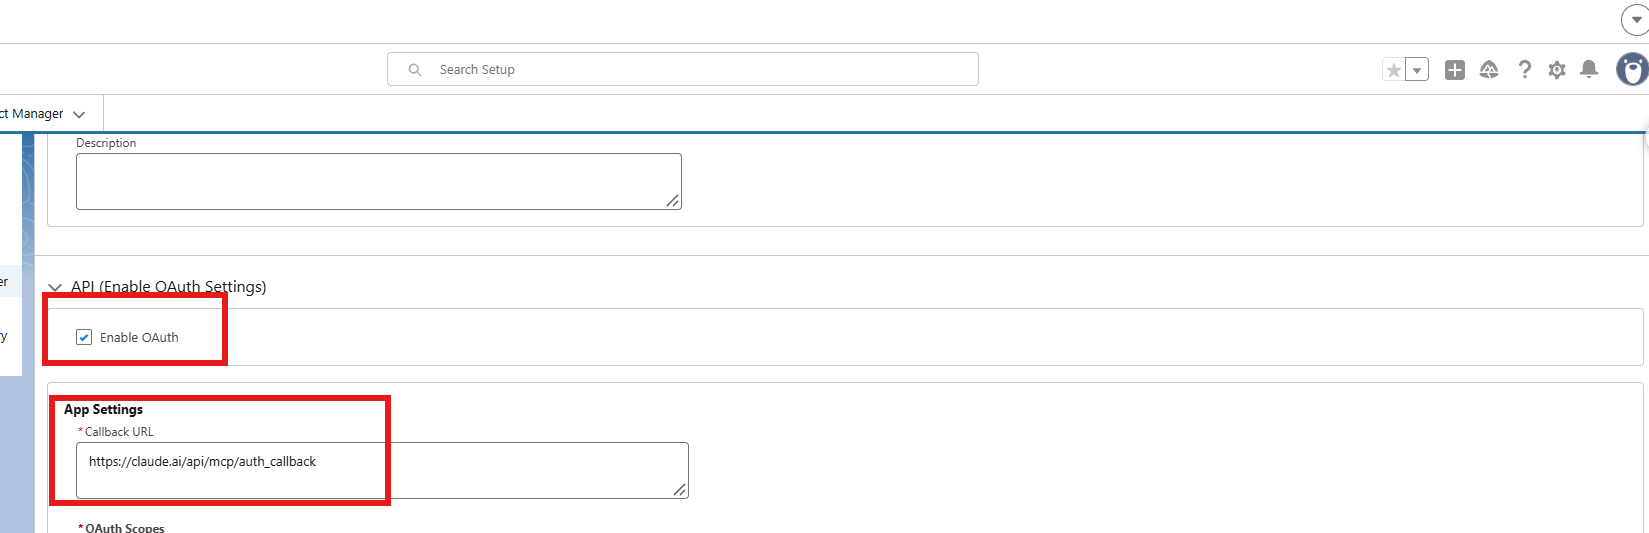Screen dimensions: 1649x533
Task: Click the circular dropdown arrow at top right
Action: coord(1635,20)
